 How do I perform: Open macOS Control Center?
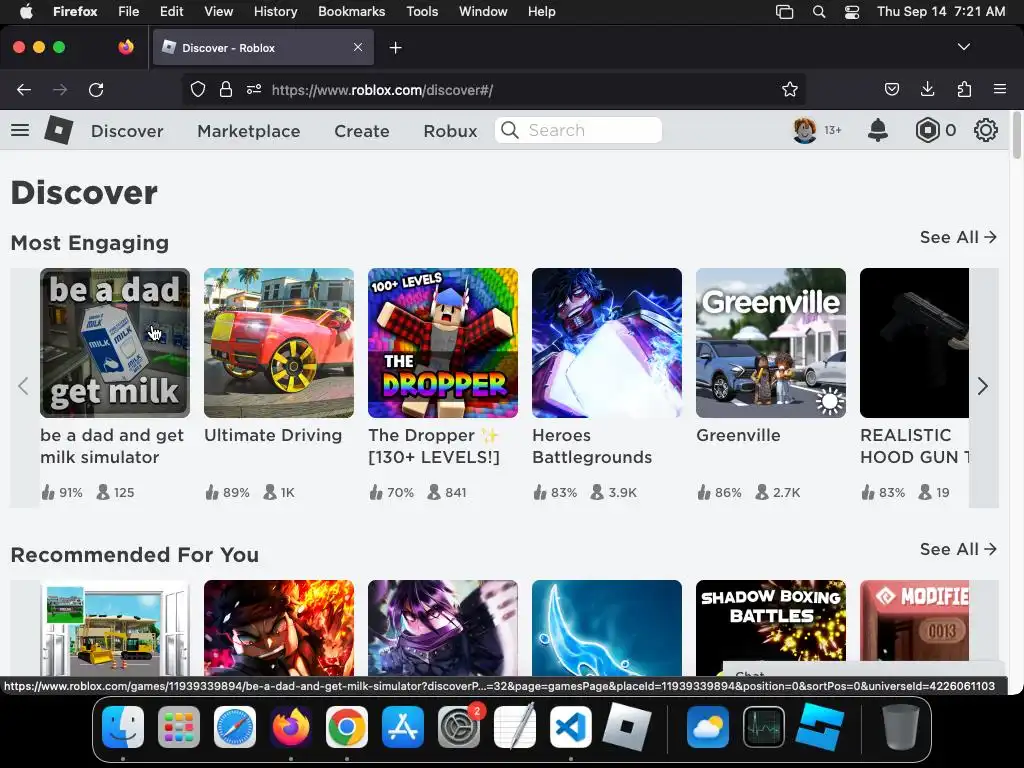(x=852, y=11)
